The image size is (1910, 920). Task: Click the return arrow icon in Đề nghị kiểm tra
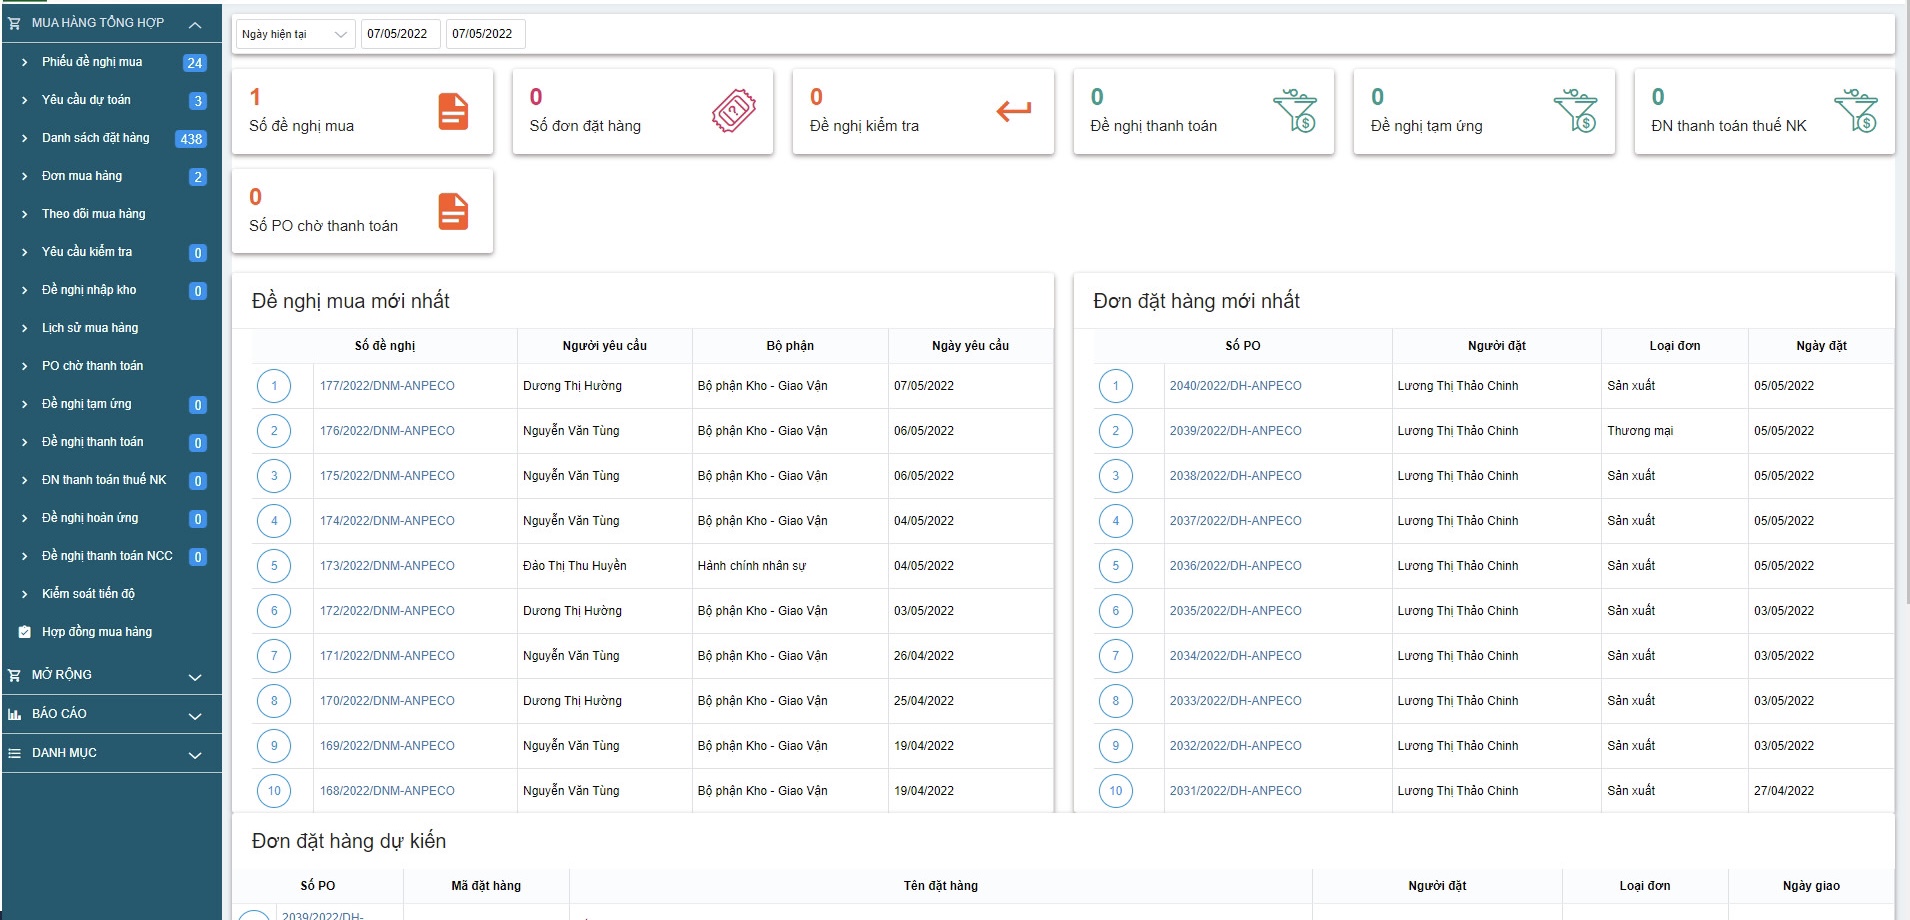(x=1013, y=111)
